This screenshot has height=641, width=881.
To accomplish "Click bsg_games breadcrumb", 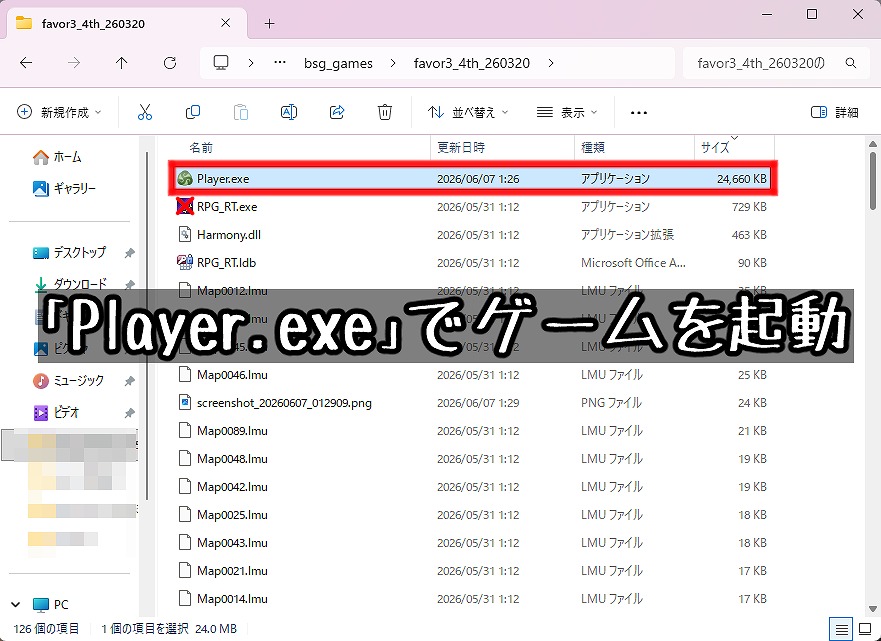I will click(338, 63).
